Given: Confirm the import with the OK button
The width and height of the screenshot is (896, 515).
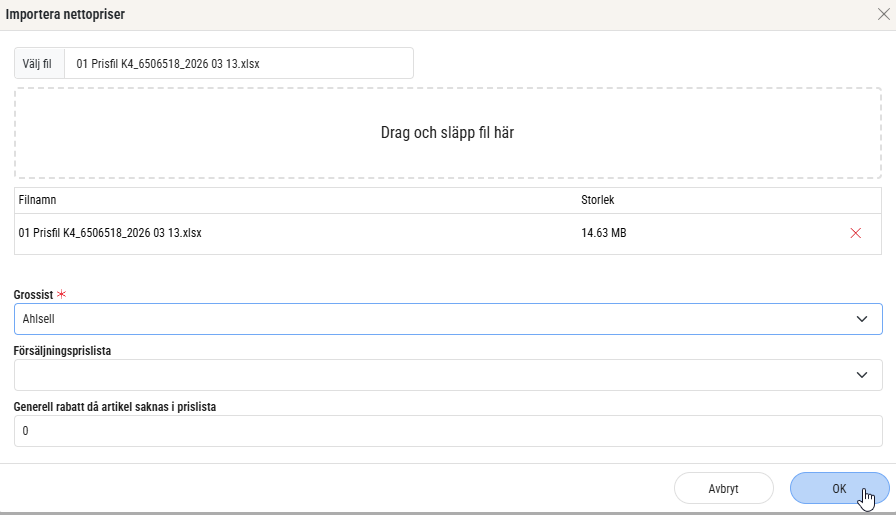Looking at the screenshot, I should pos(839,488).
